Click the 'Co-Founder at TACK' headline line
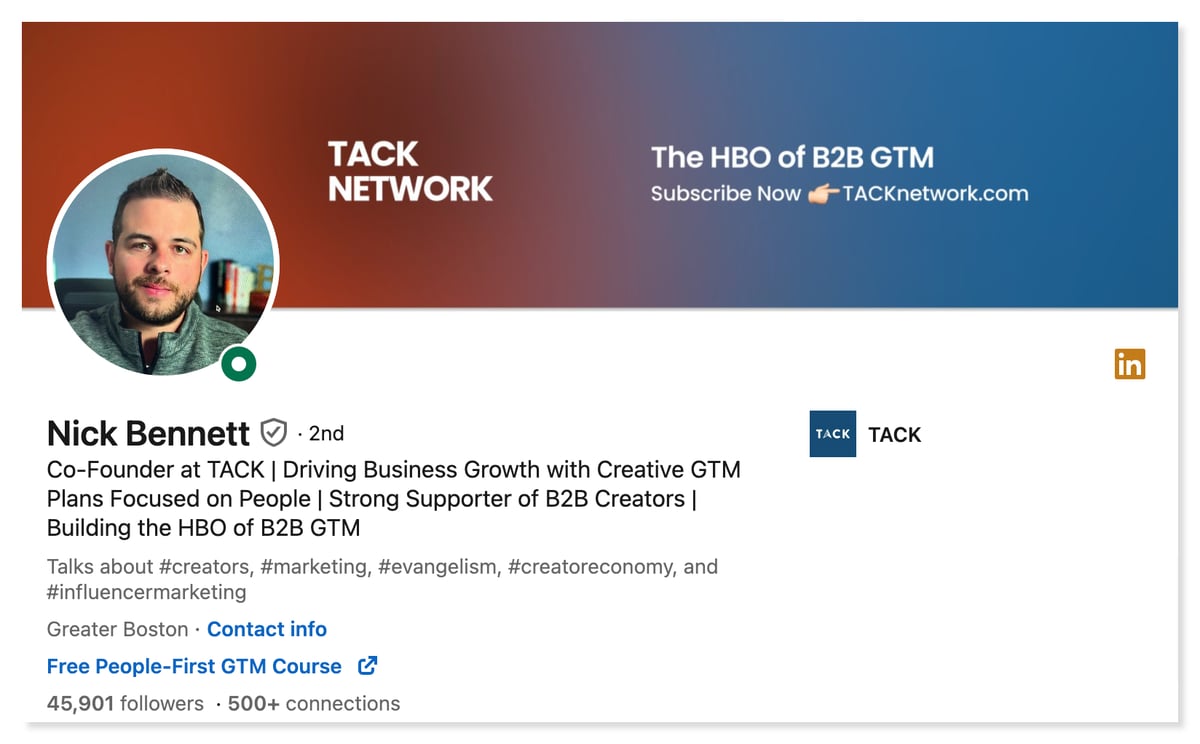The image size is (1200, 744). point(394,469)
